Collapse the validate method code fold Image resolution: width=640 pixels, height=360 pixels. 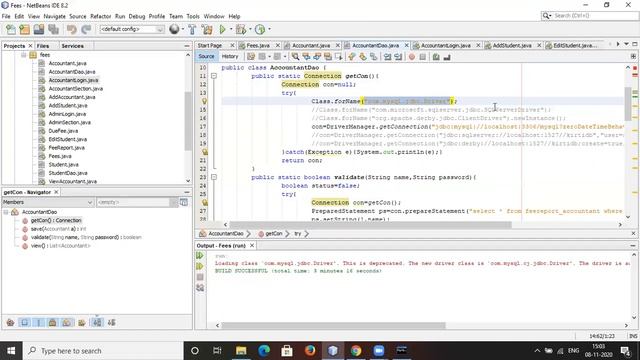tap(213, 177)
